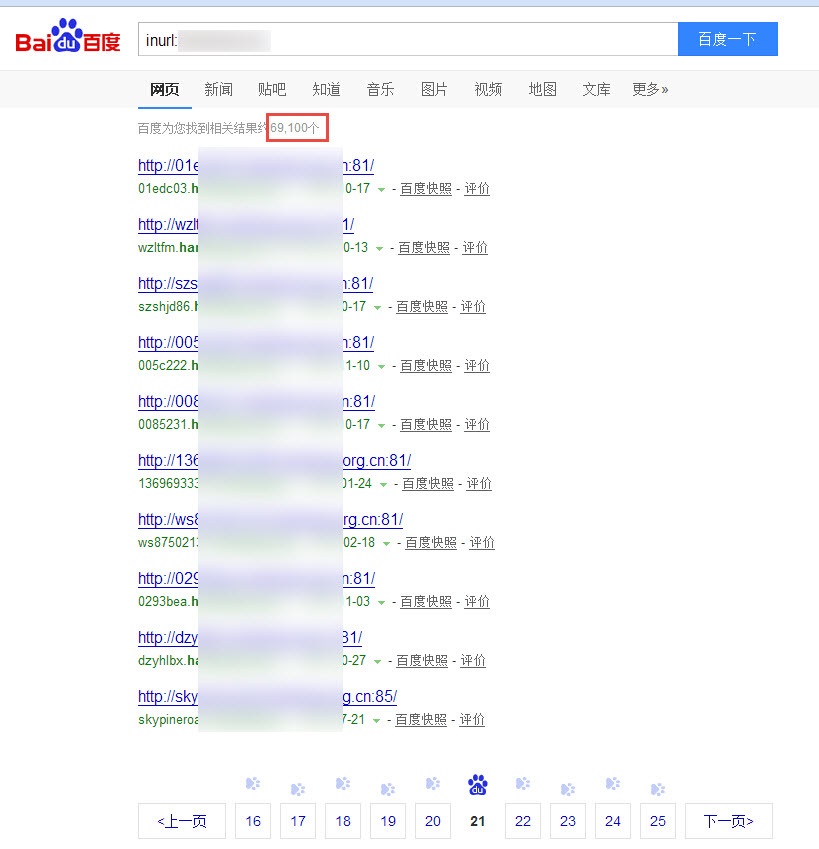Screen dimensions: 819x849
Task: Expand the green arrow under the wzltfm result
Action: (x=378, y=248)
